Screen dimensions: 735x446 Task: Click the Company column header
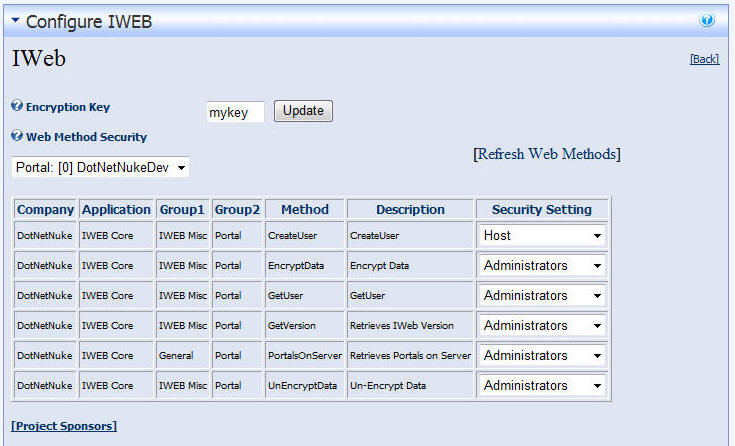[x=46, y=210]
